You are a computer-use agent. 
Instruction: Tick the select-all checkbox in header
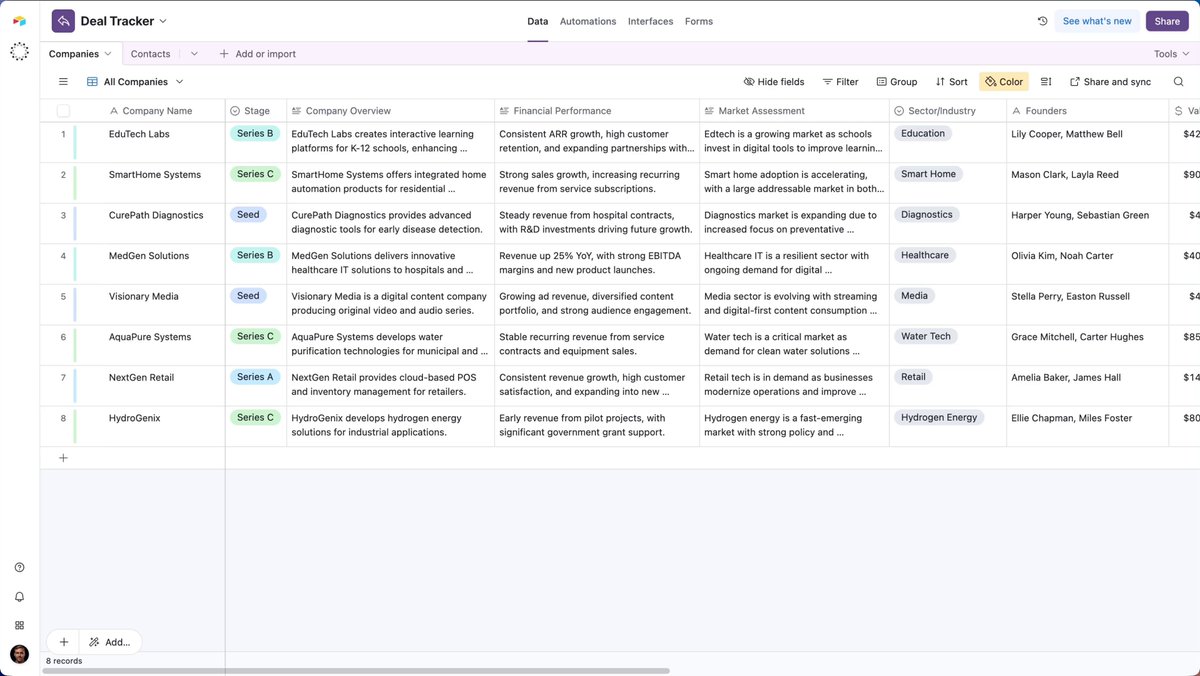(63, 111)
